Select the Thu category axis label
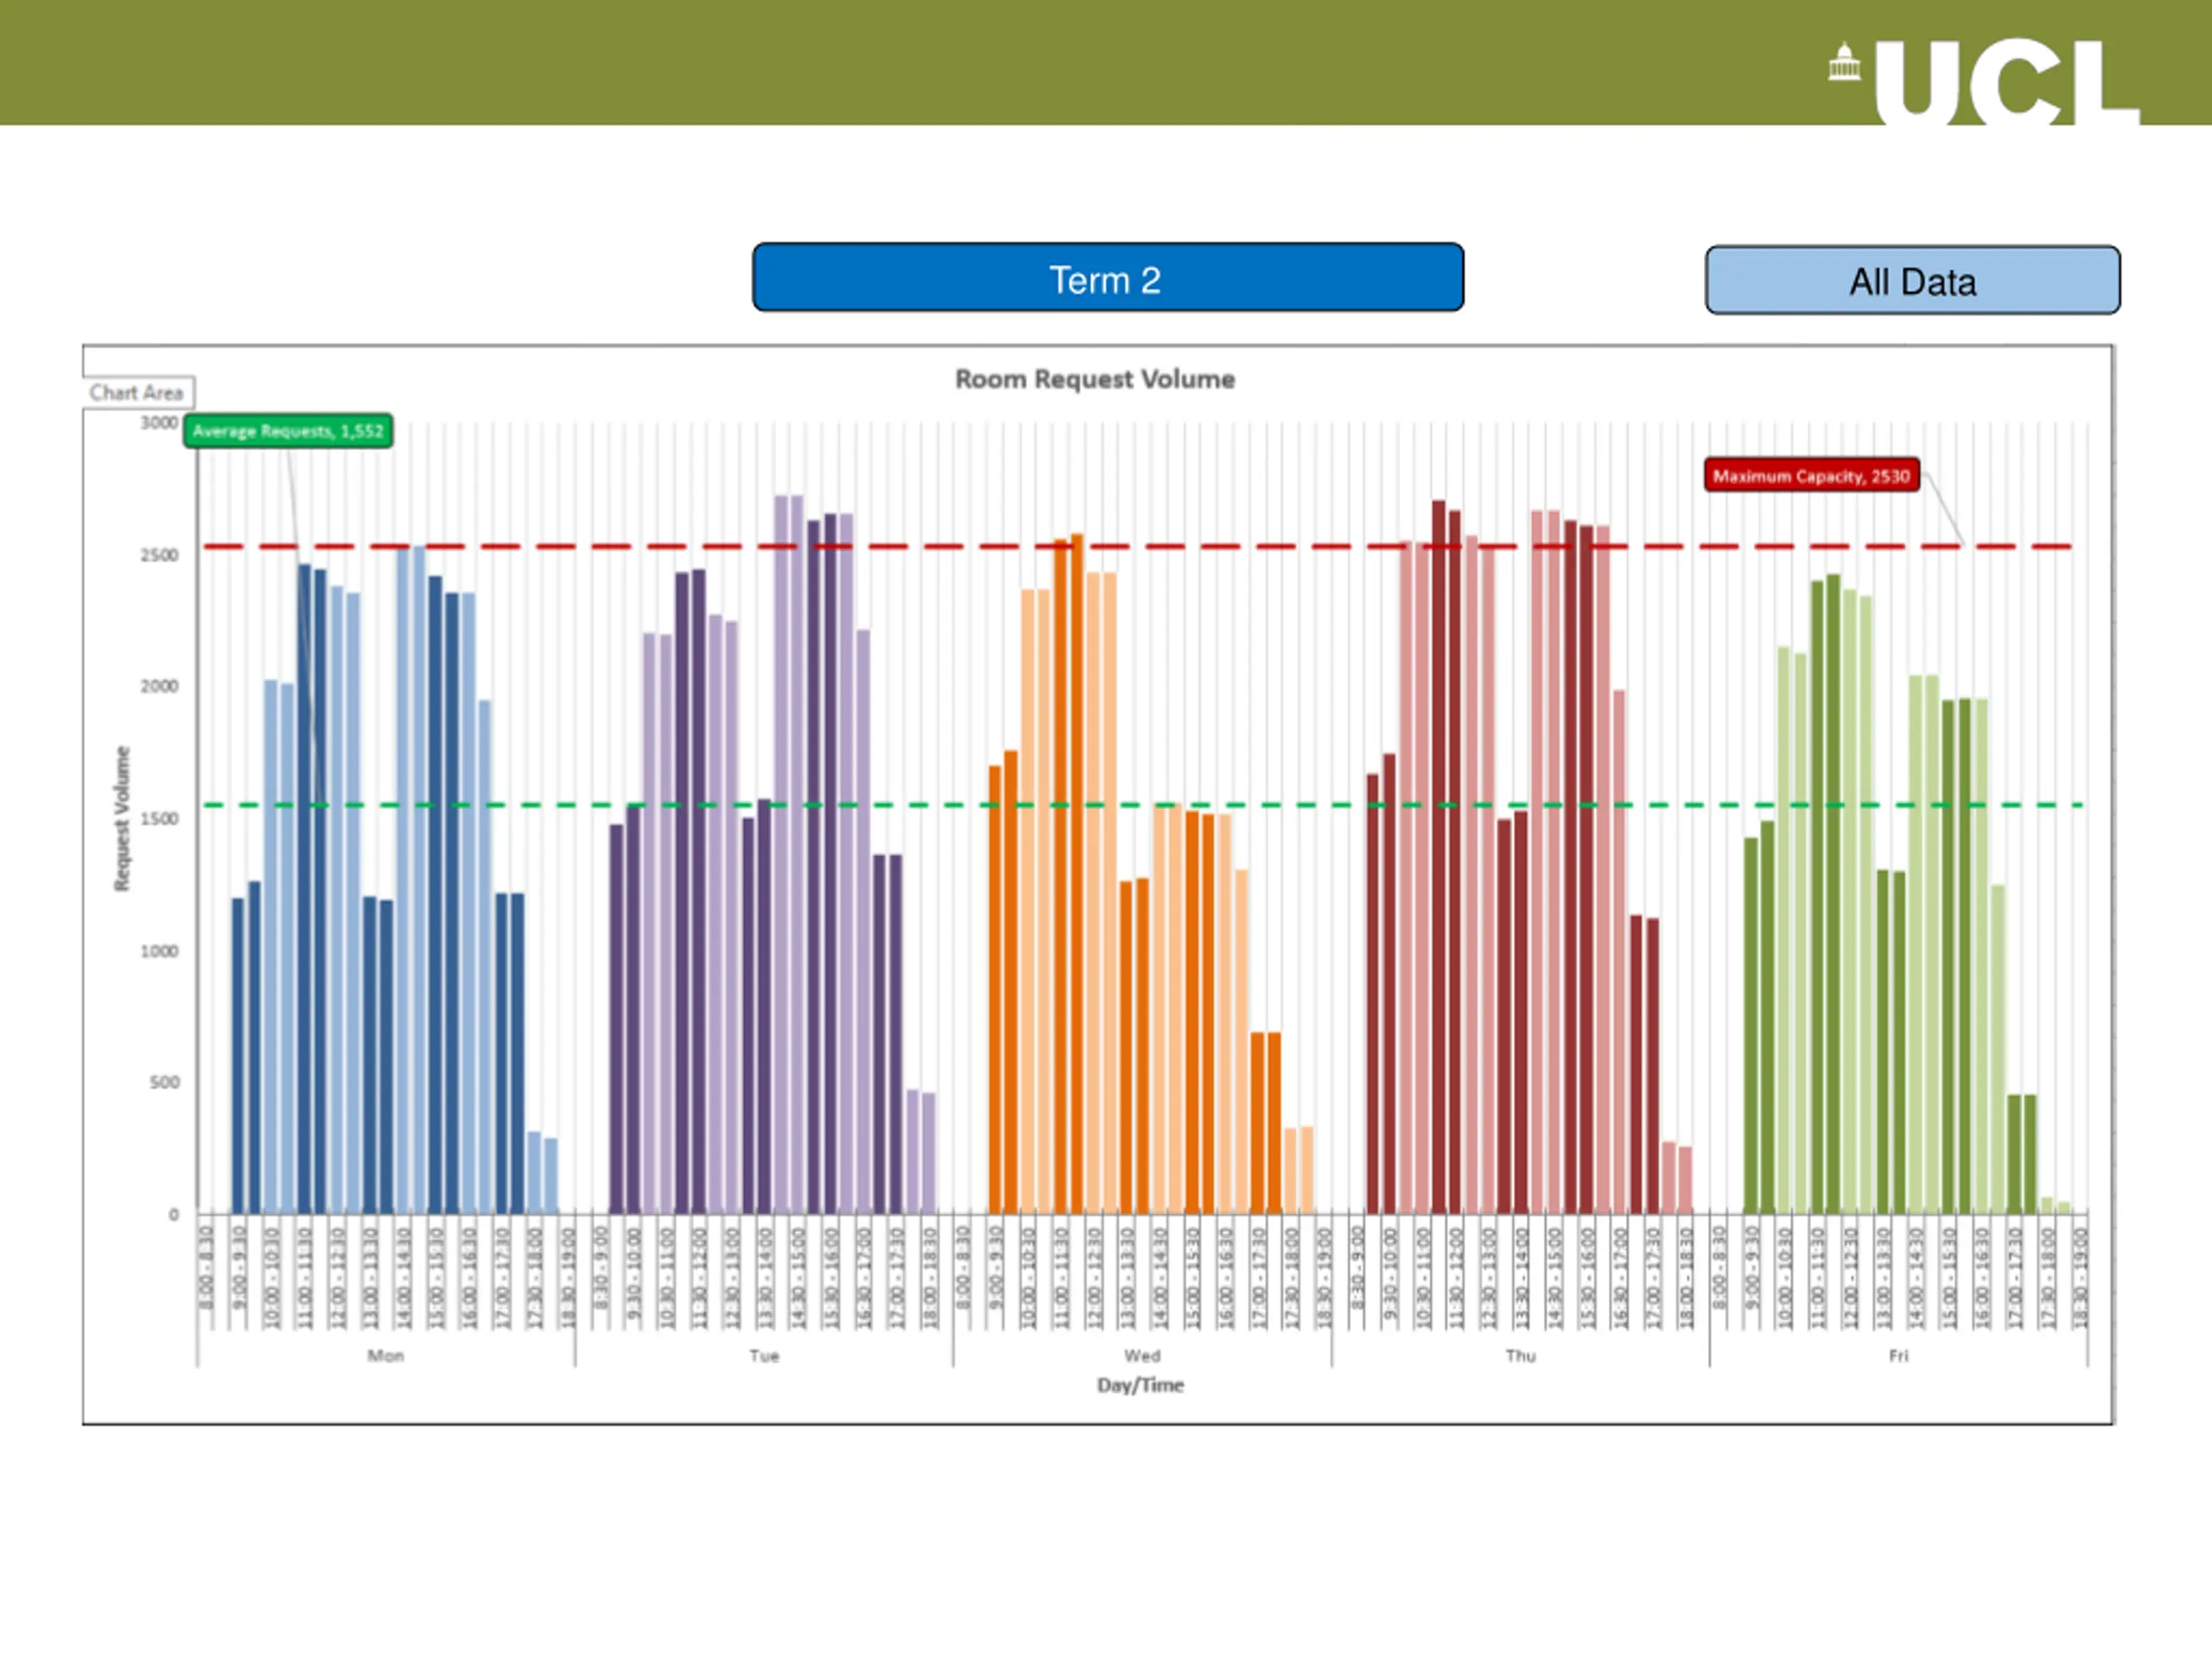2212x1659 pixels. pos(1520,1355)
